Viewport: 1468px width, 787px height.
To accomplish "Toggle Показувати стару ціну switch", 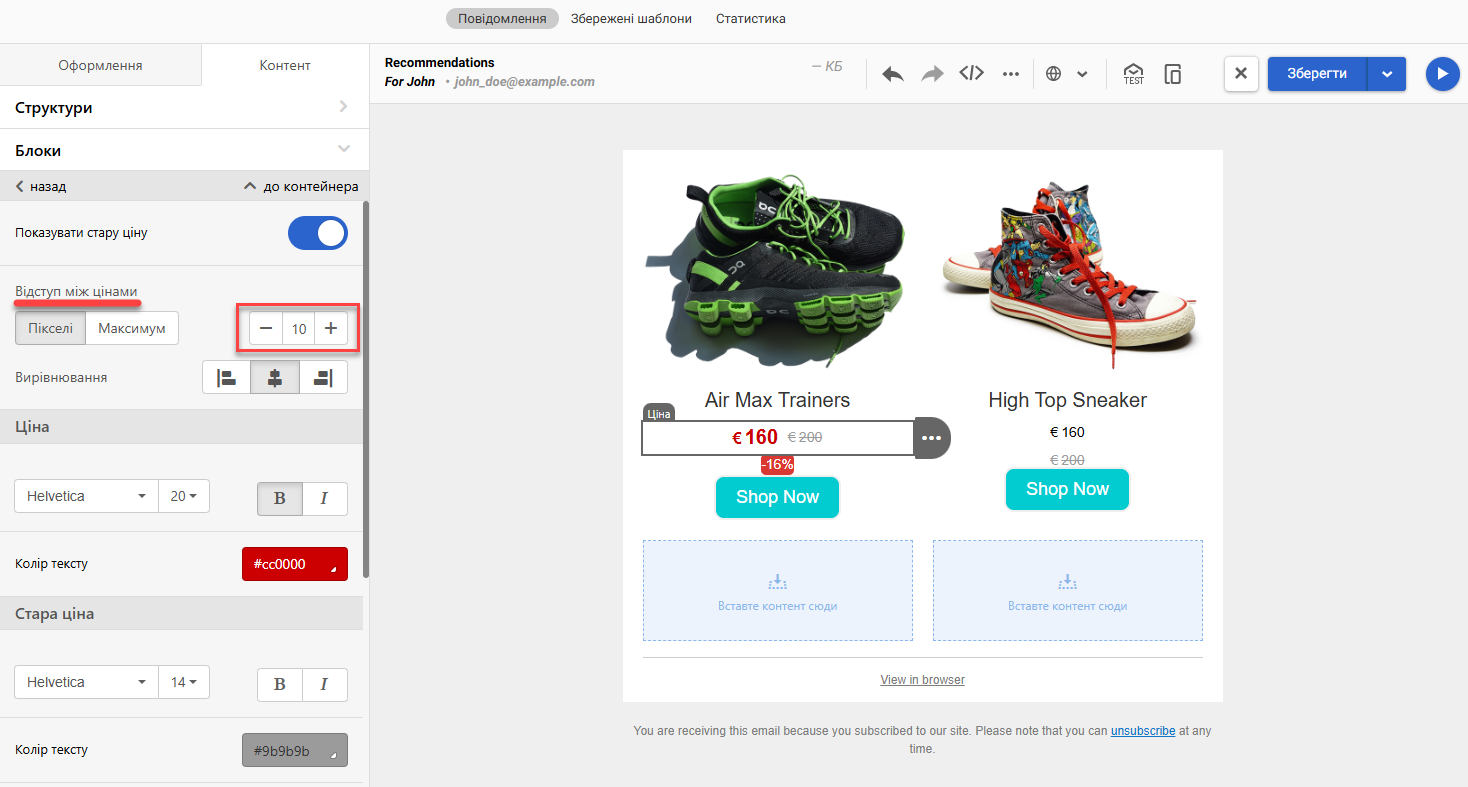I will [318, 233].
